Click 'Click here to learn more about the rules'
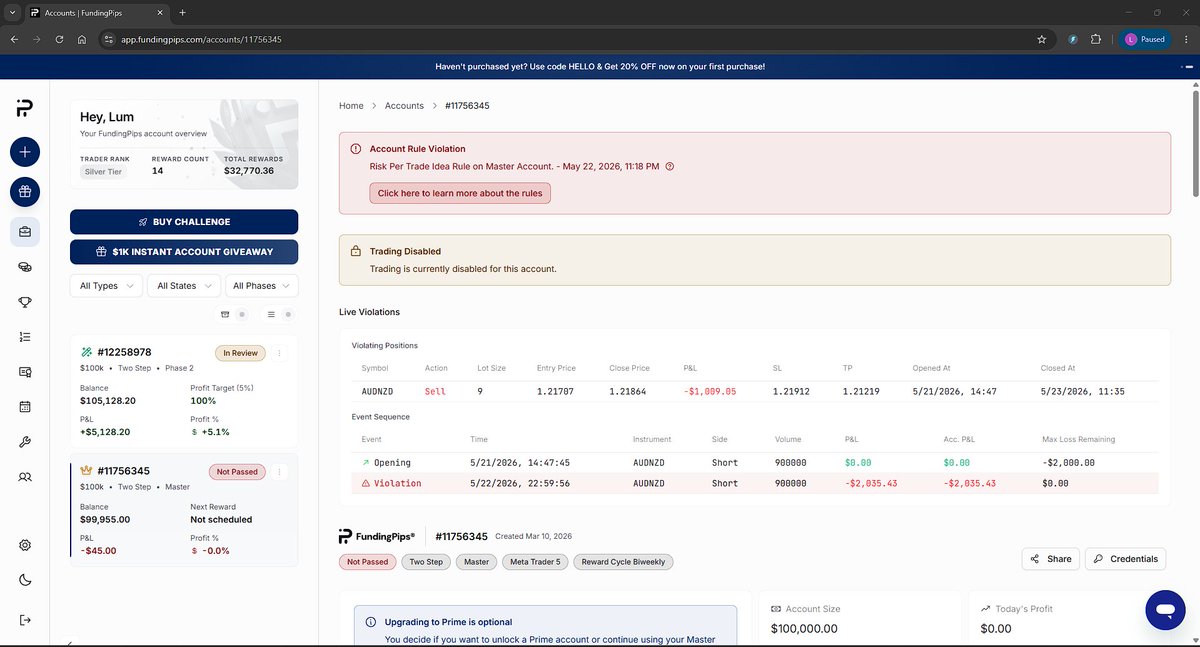Image resolution: width=1200 pixels, height=647 pixels. click(x=460, y=193)
